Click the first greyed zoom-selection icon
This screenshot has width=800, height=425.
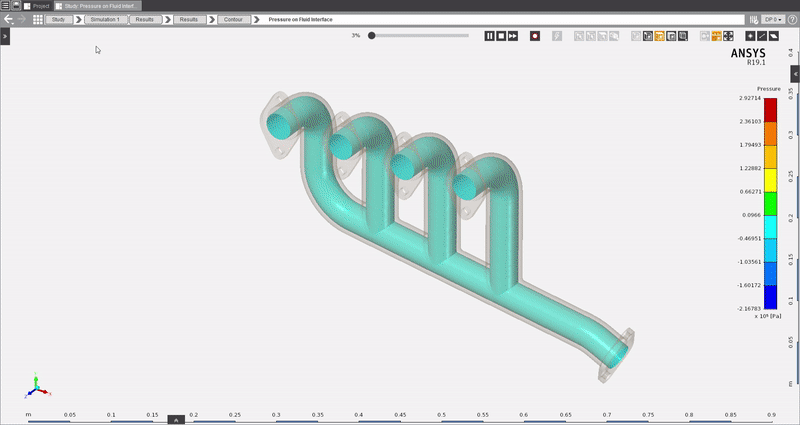coord(579,36)
